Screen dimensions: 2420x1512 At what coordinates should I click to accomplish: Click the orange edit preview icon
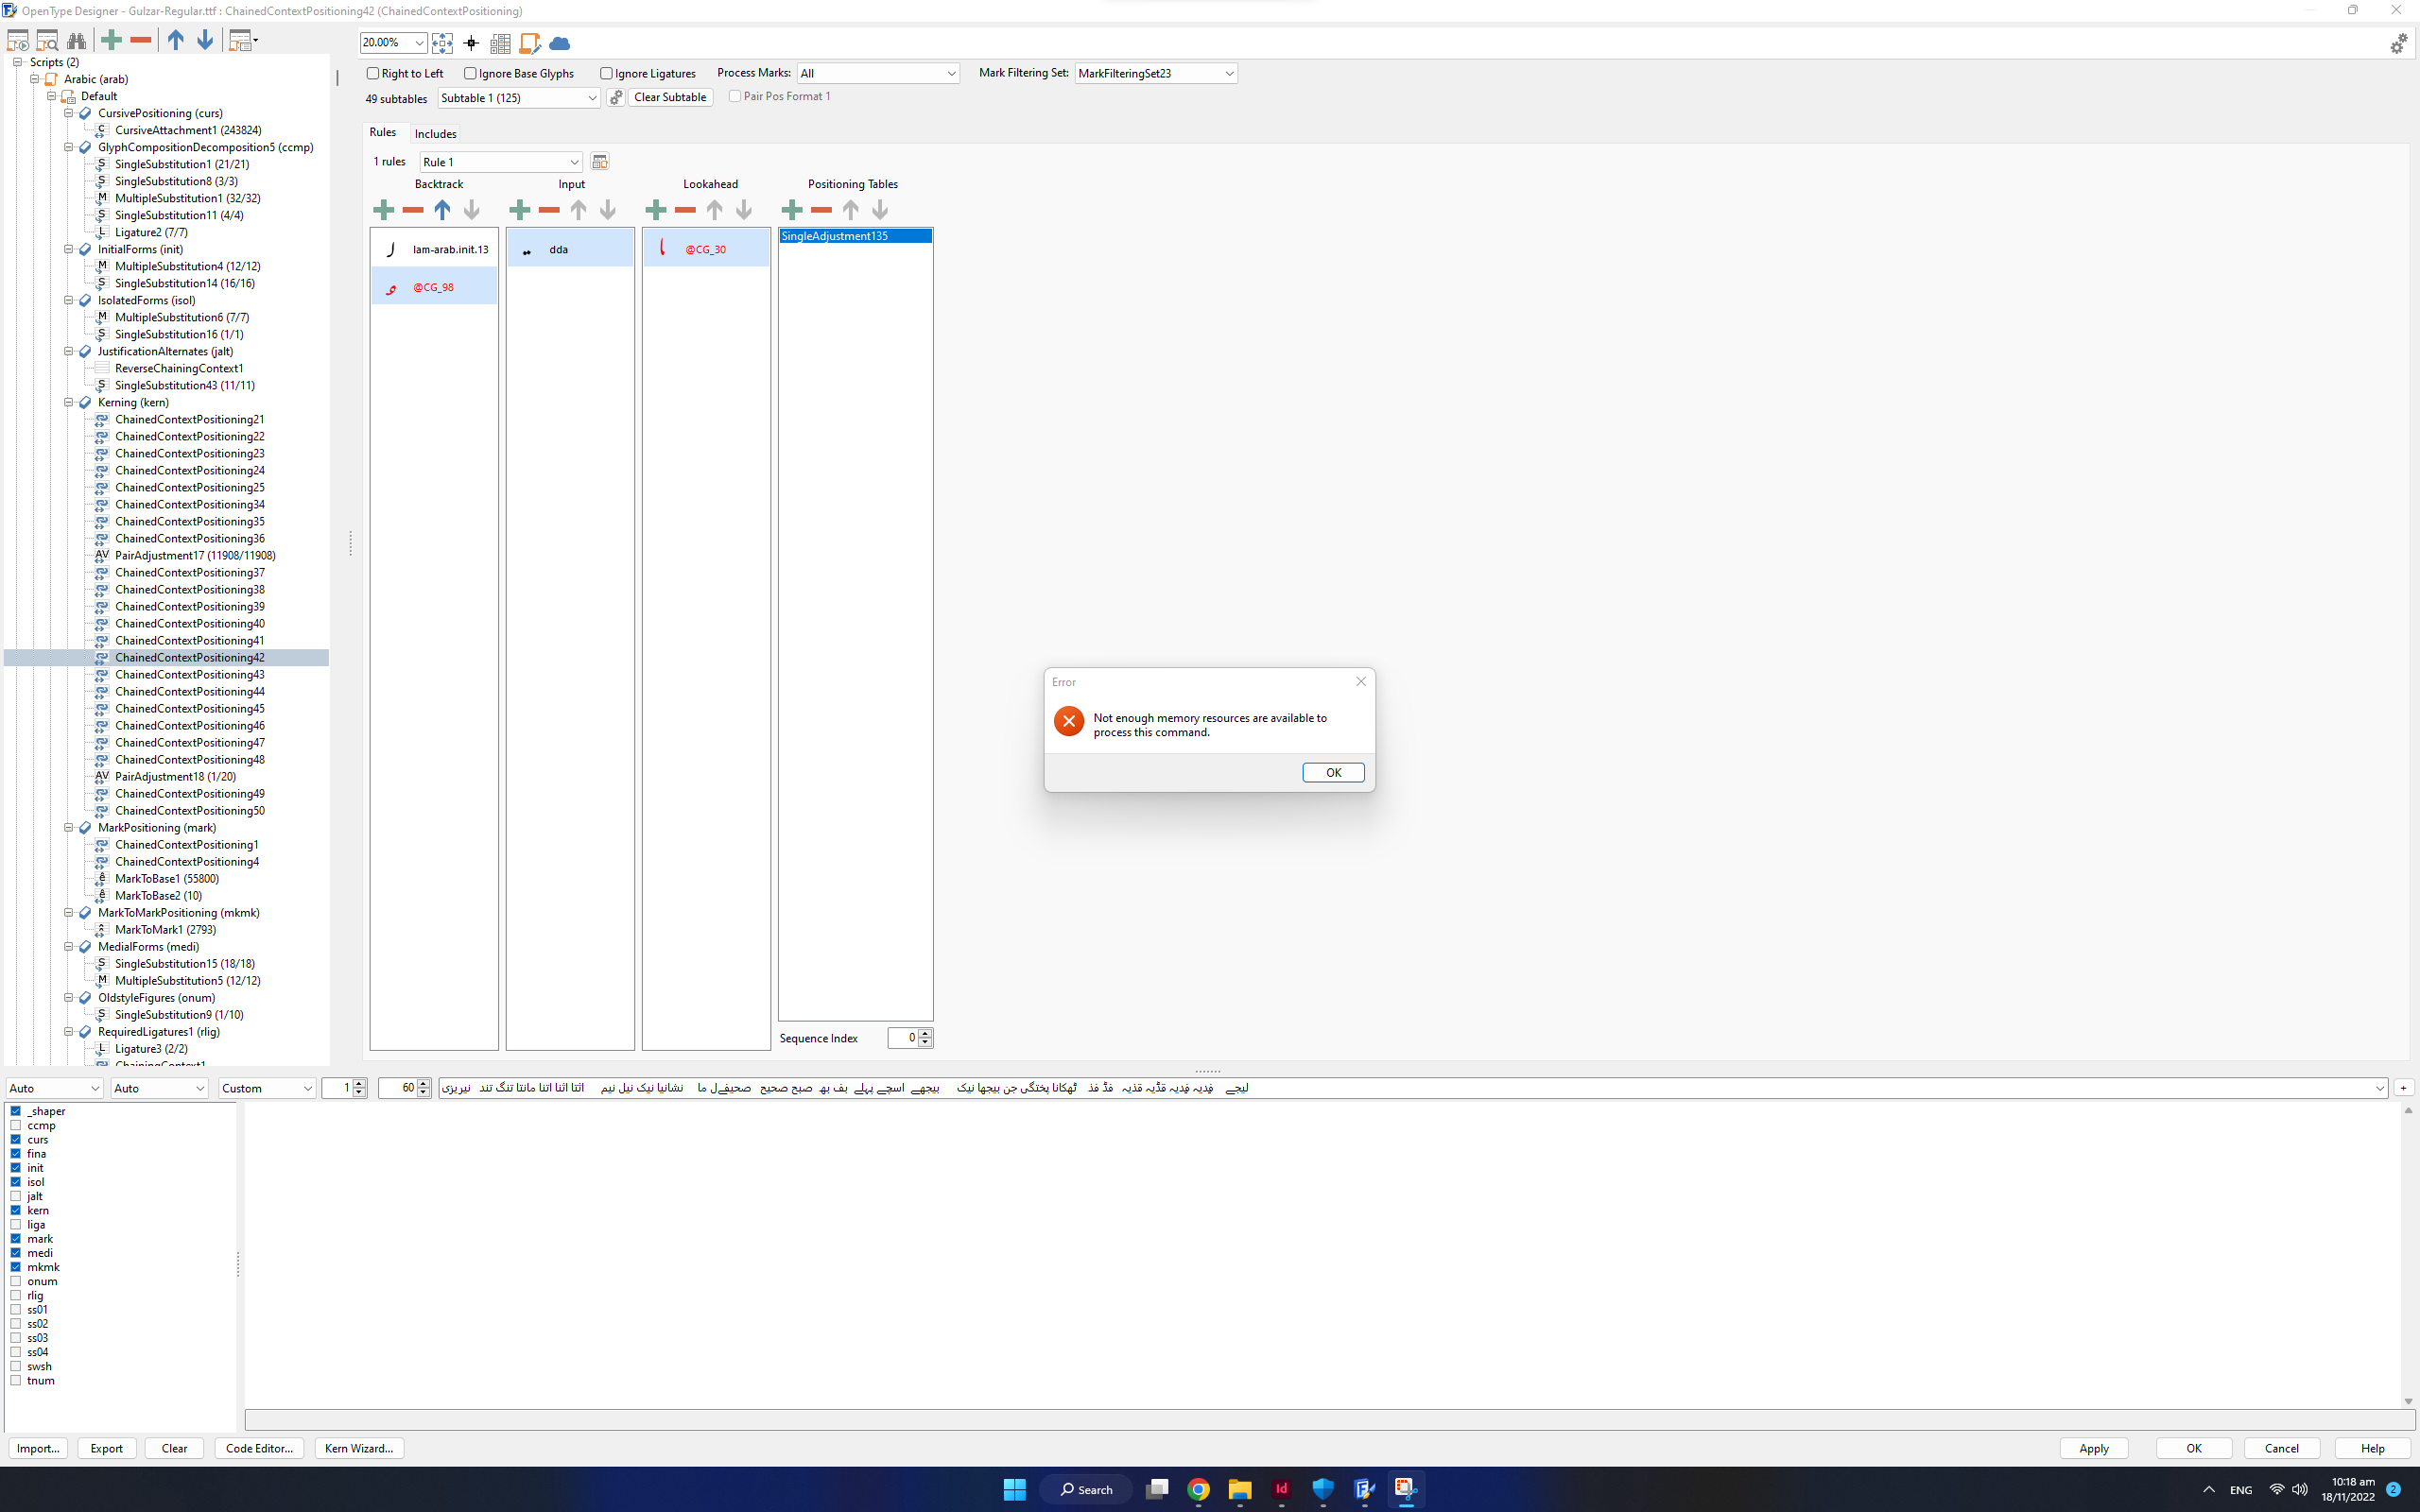pyautogui.click(x=530, y=43)
